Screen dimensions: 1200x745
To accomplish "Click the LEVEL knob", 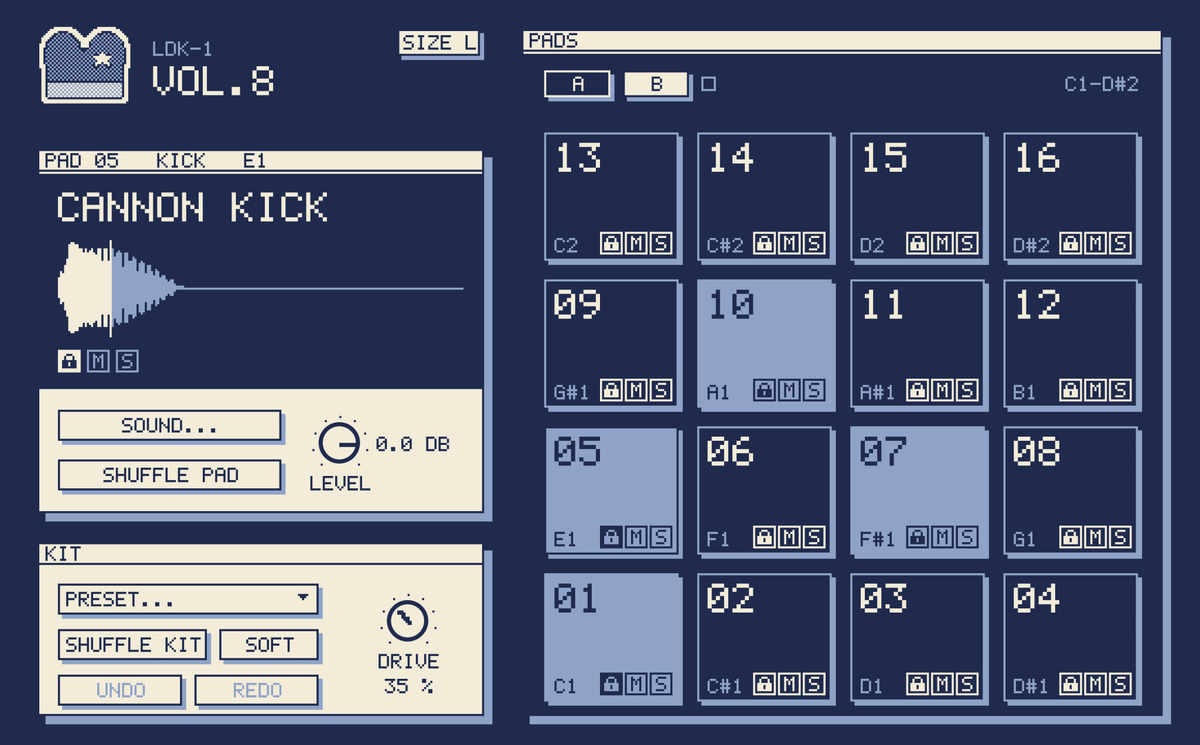I will [339, 444].
